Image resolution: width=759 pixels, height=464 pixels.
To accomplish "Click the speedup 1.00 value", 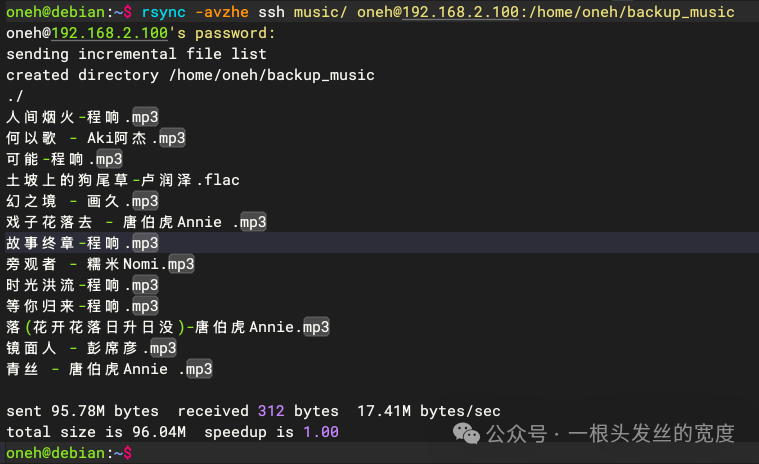I will (x=321, y=432).
